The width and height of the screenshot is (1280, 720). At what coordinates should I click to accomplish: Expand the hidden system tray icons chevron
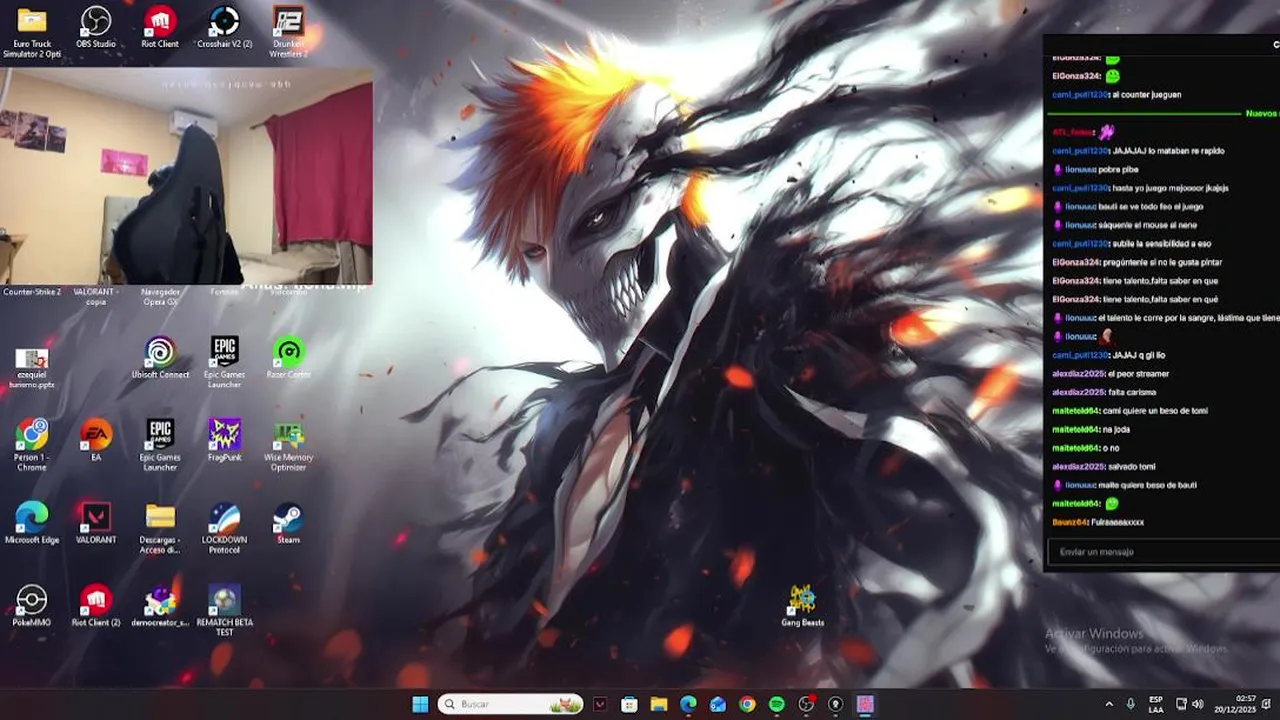[x=1108, y=704]
